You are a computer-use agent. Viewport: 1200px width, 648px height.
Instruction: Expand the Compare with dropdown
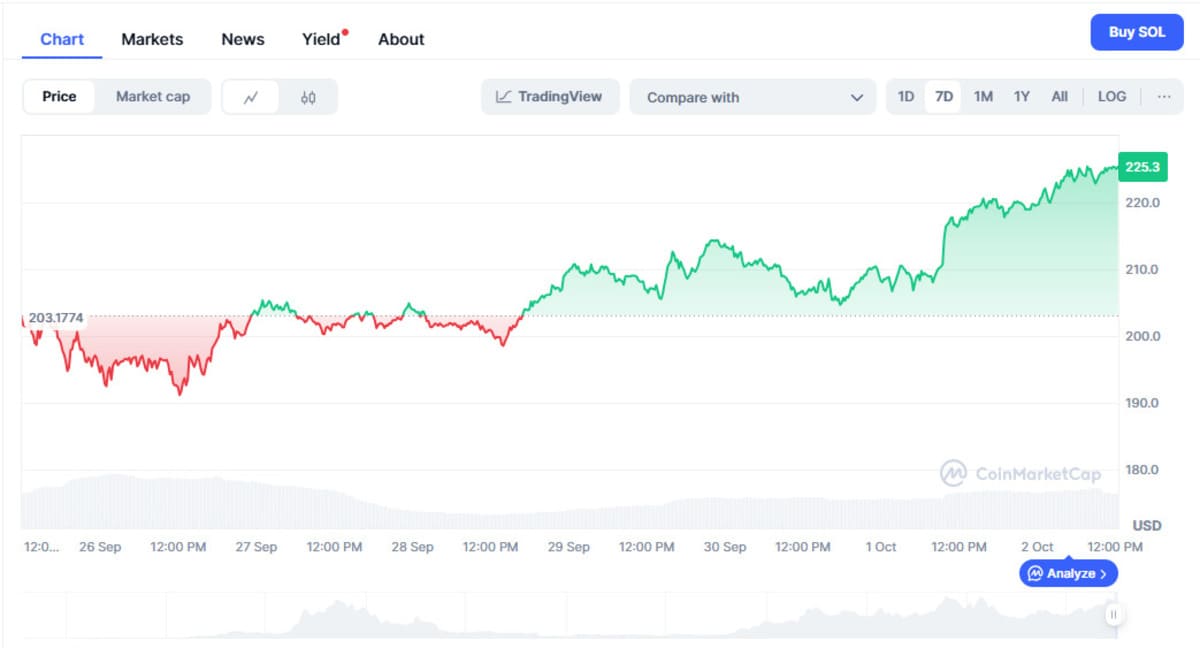[x=753, y=97]
